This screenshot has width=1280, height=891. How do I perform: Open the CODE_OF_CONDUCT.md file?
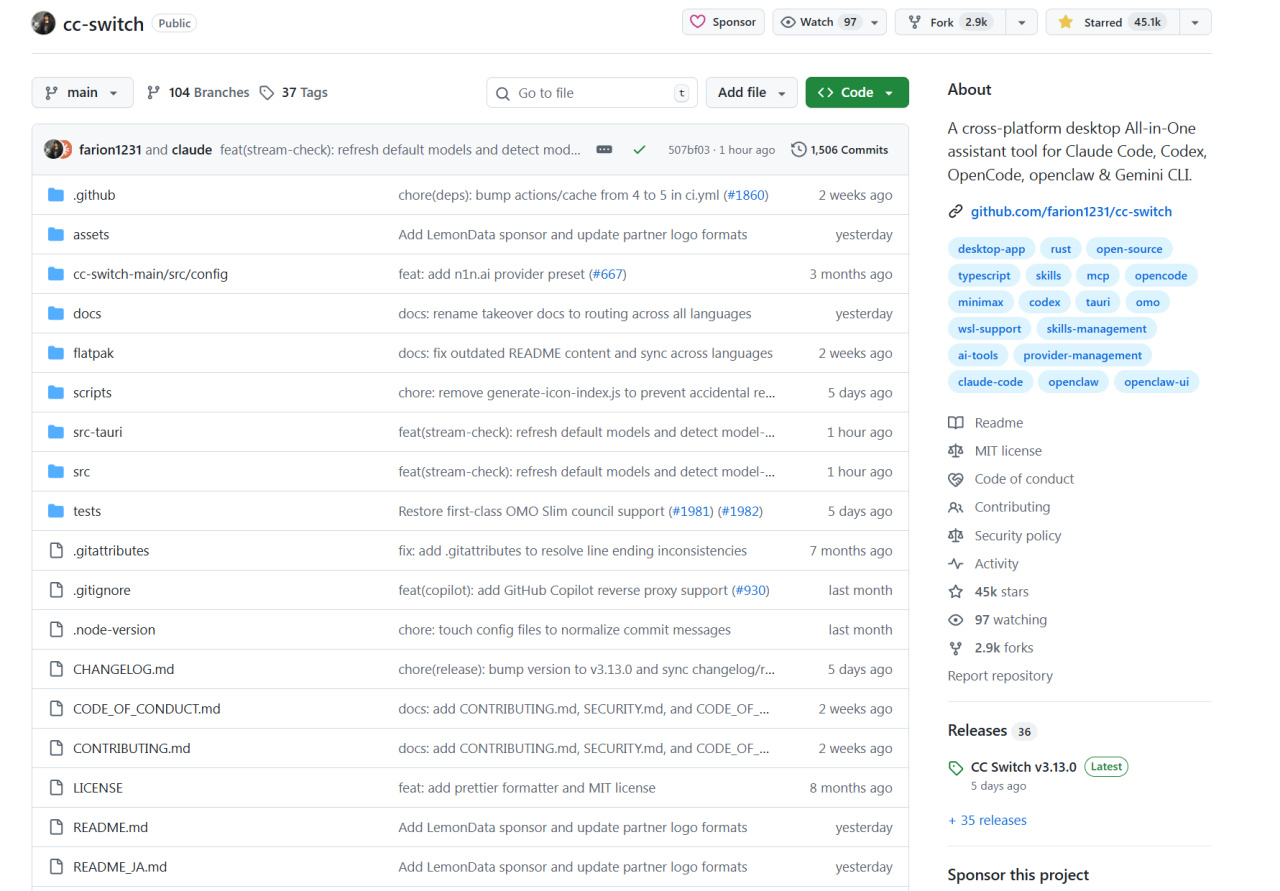[x=147, y=709]
